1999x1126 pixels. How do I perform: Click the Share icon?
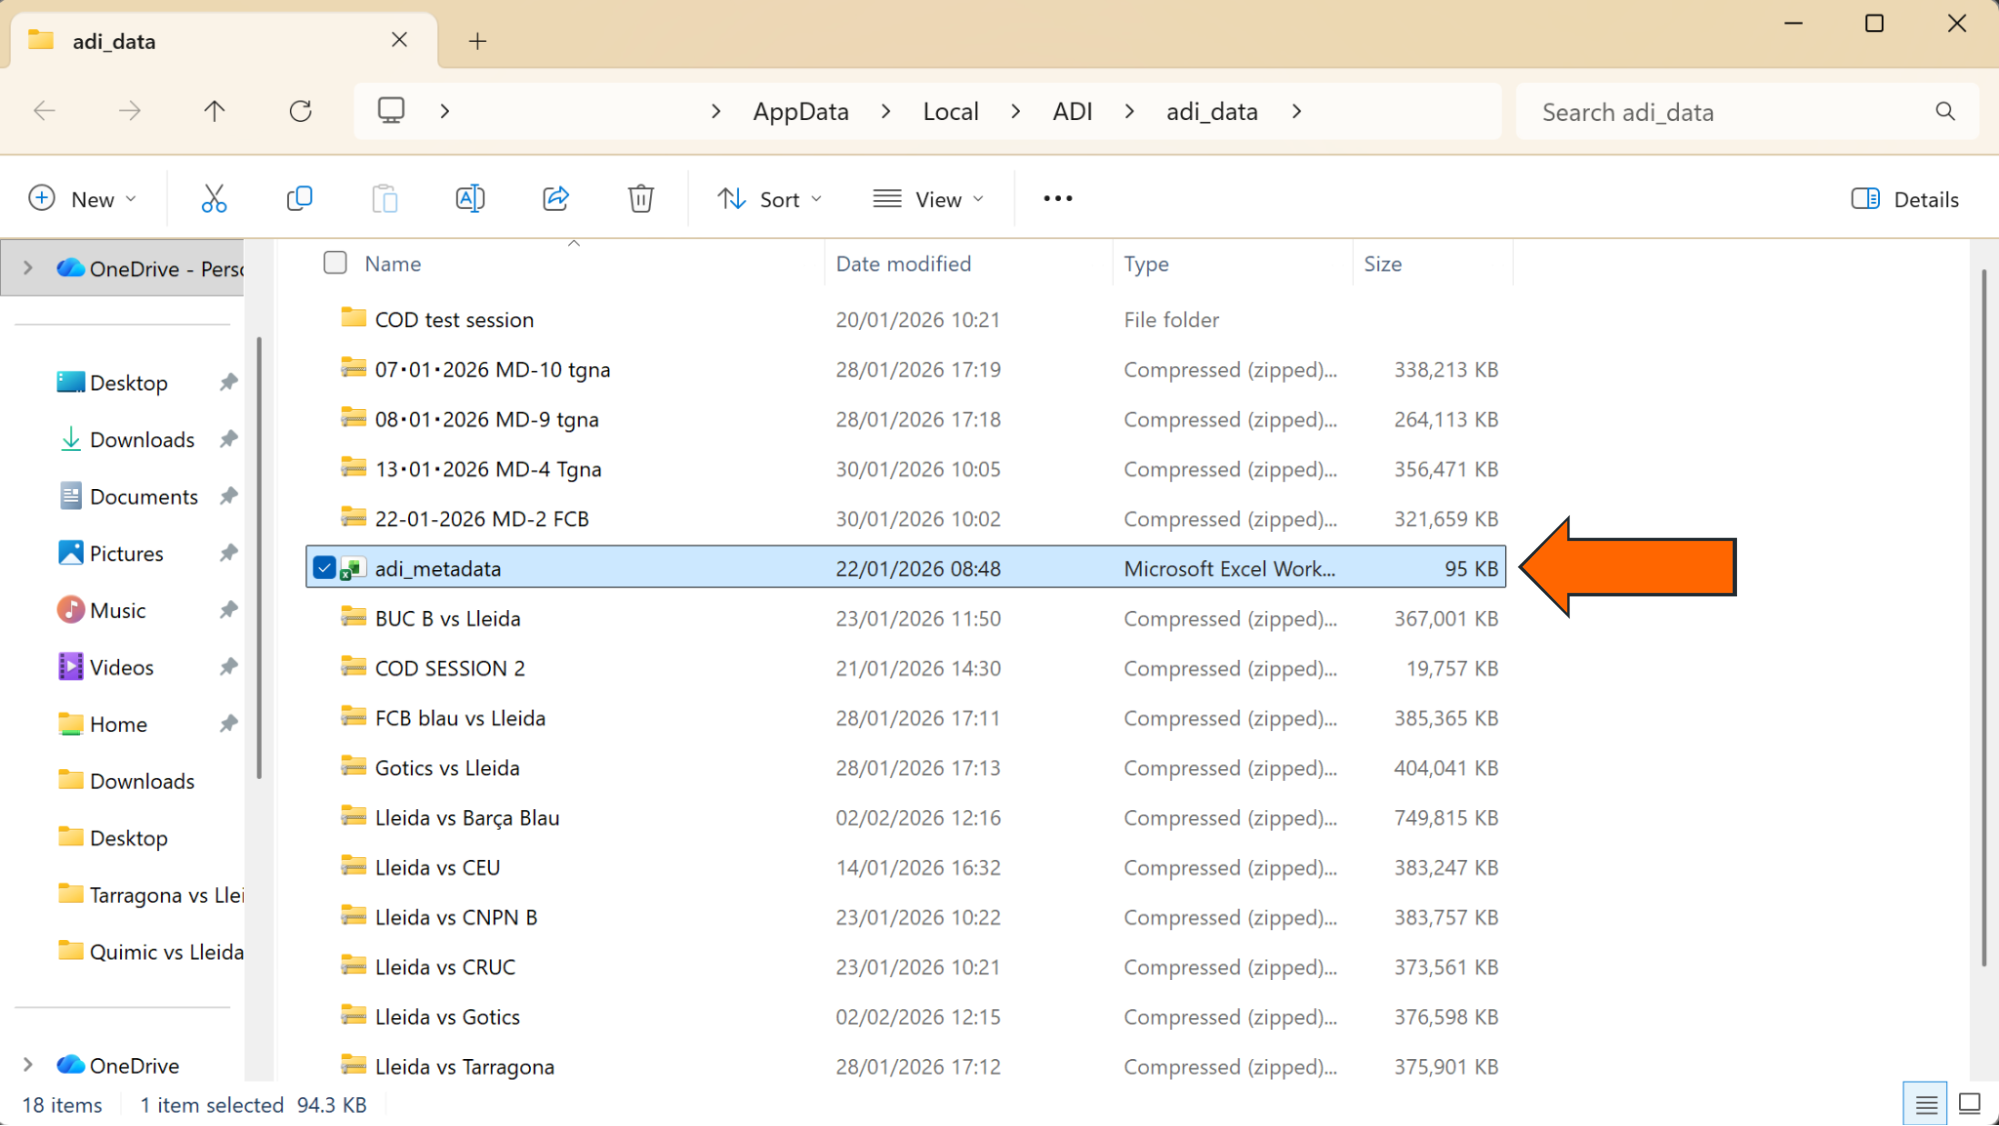(x=556, y=199)
